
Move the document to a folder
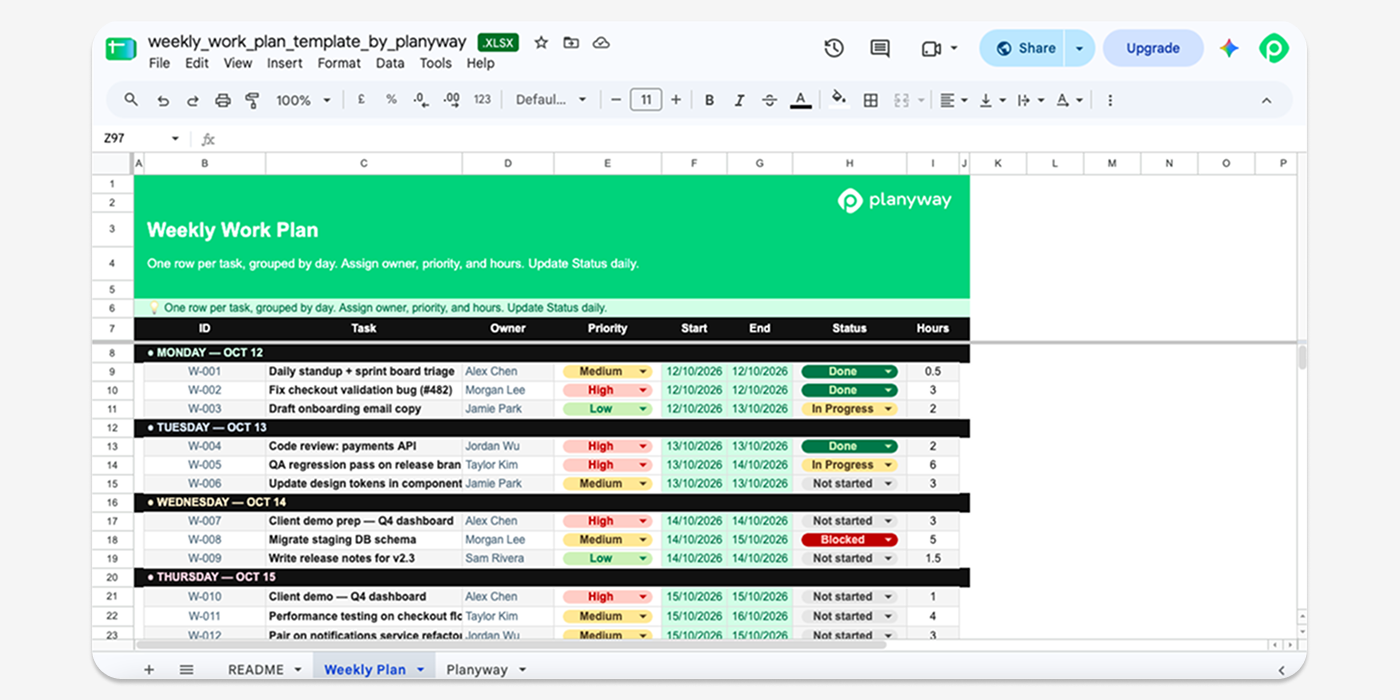(571, 43)
